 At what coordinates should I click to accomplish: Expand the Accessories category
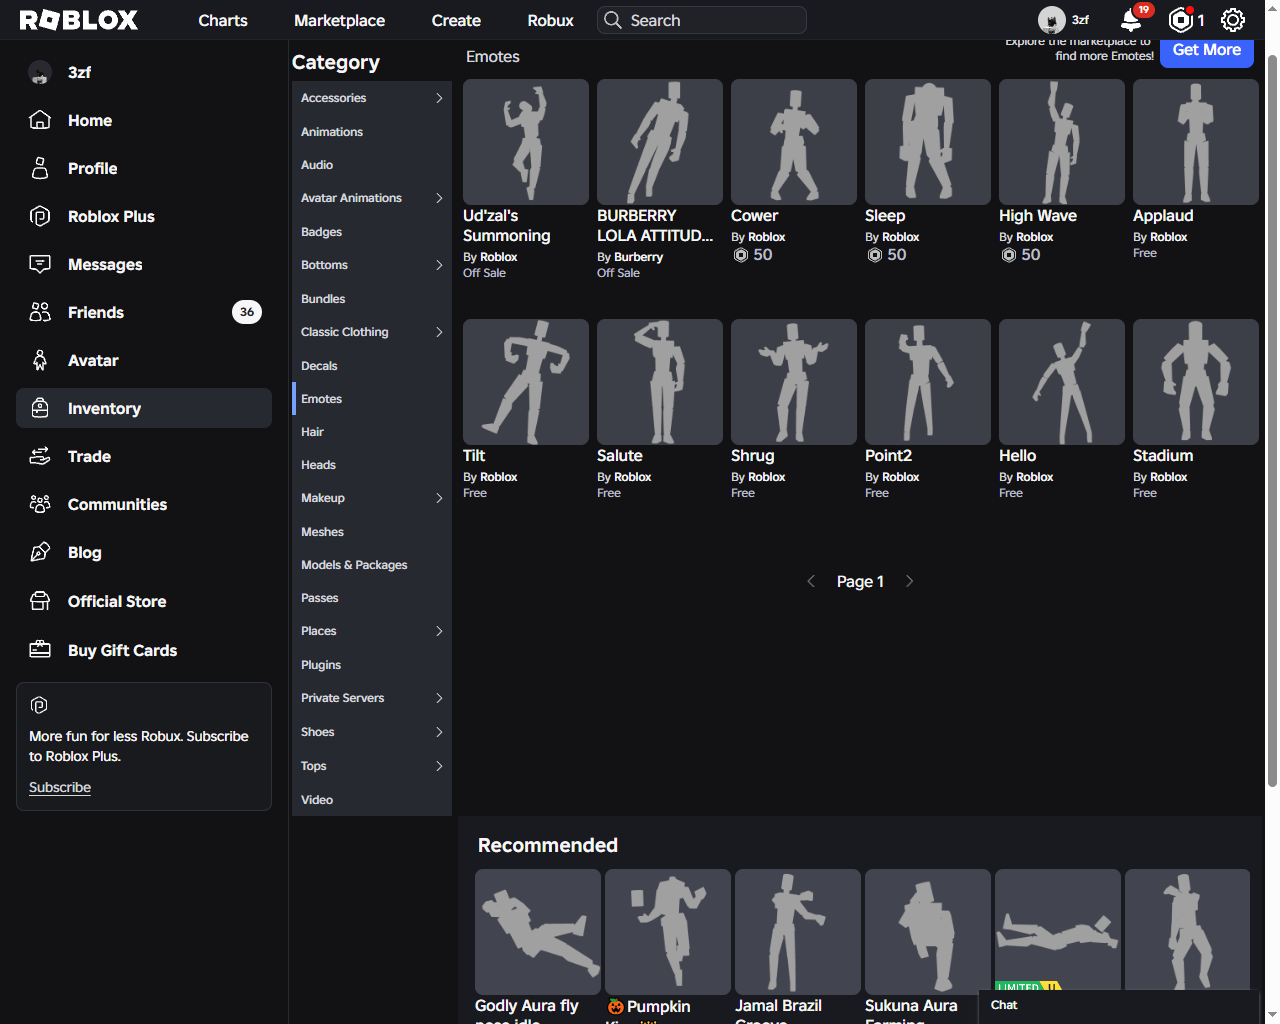(439, 98)
